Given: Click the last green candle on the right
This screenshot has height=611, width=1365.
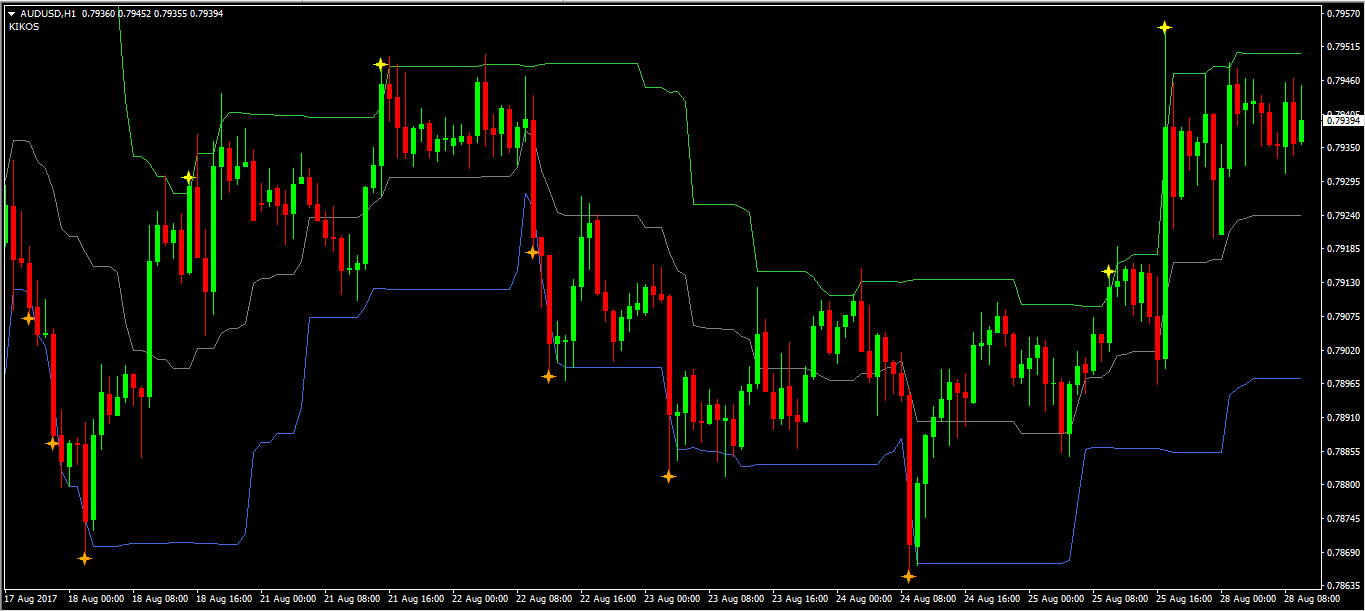Looking at the screenshot, I should (x=1301, y=130).
